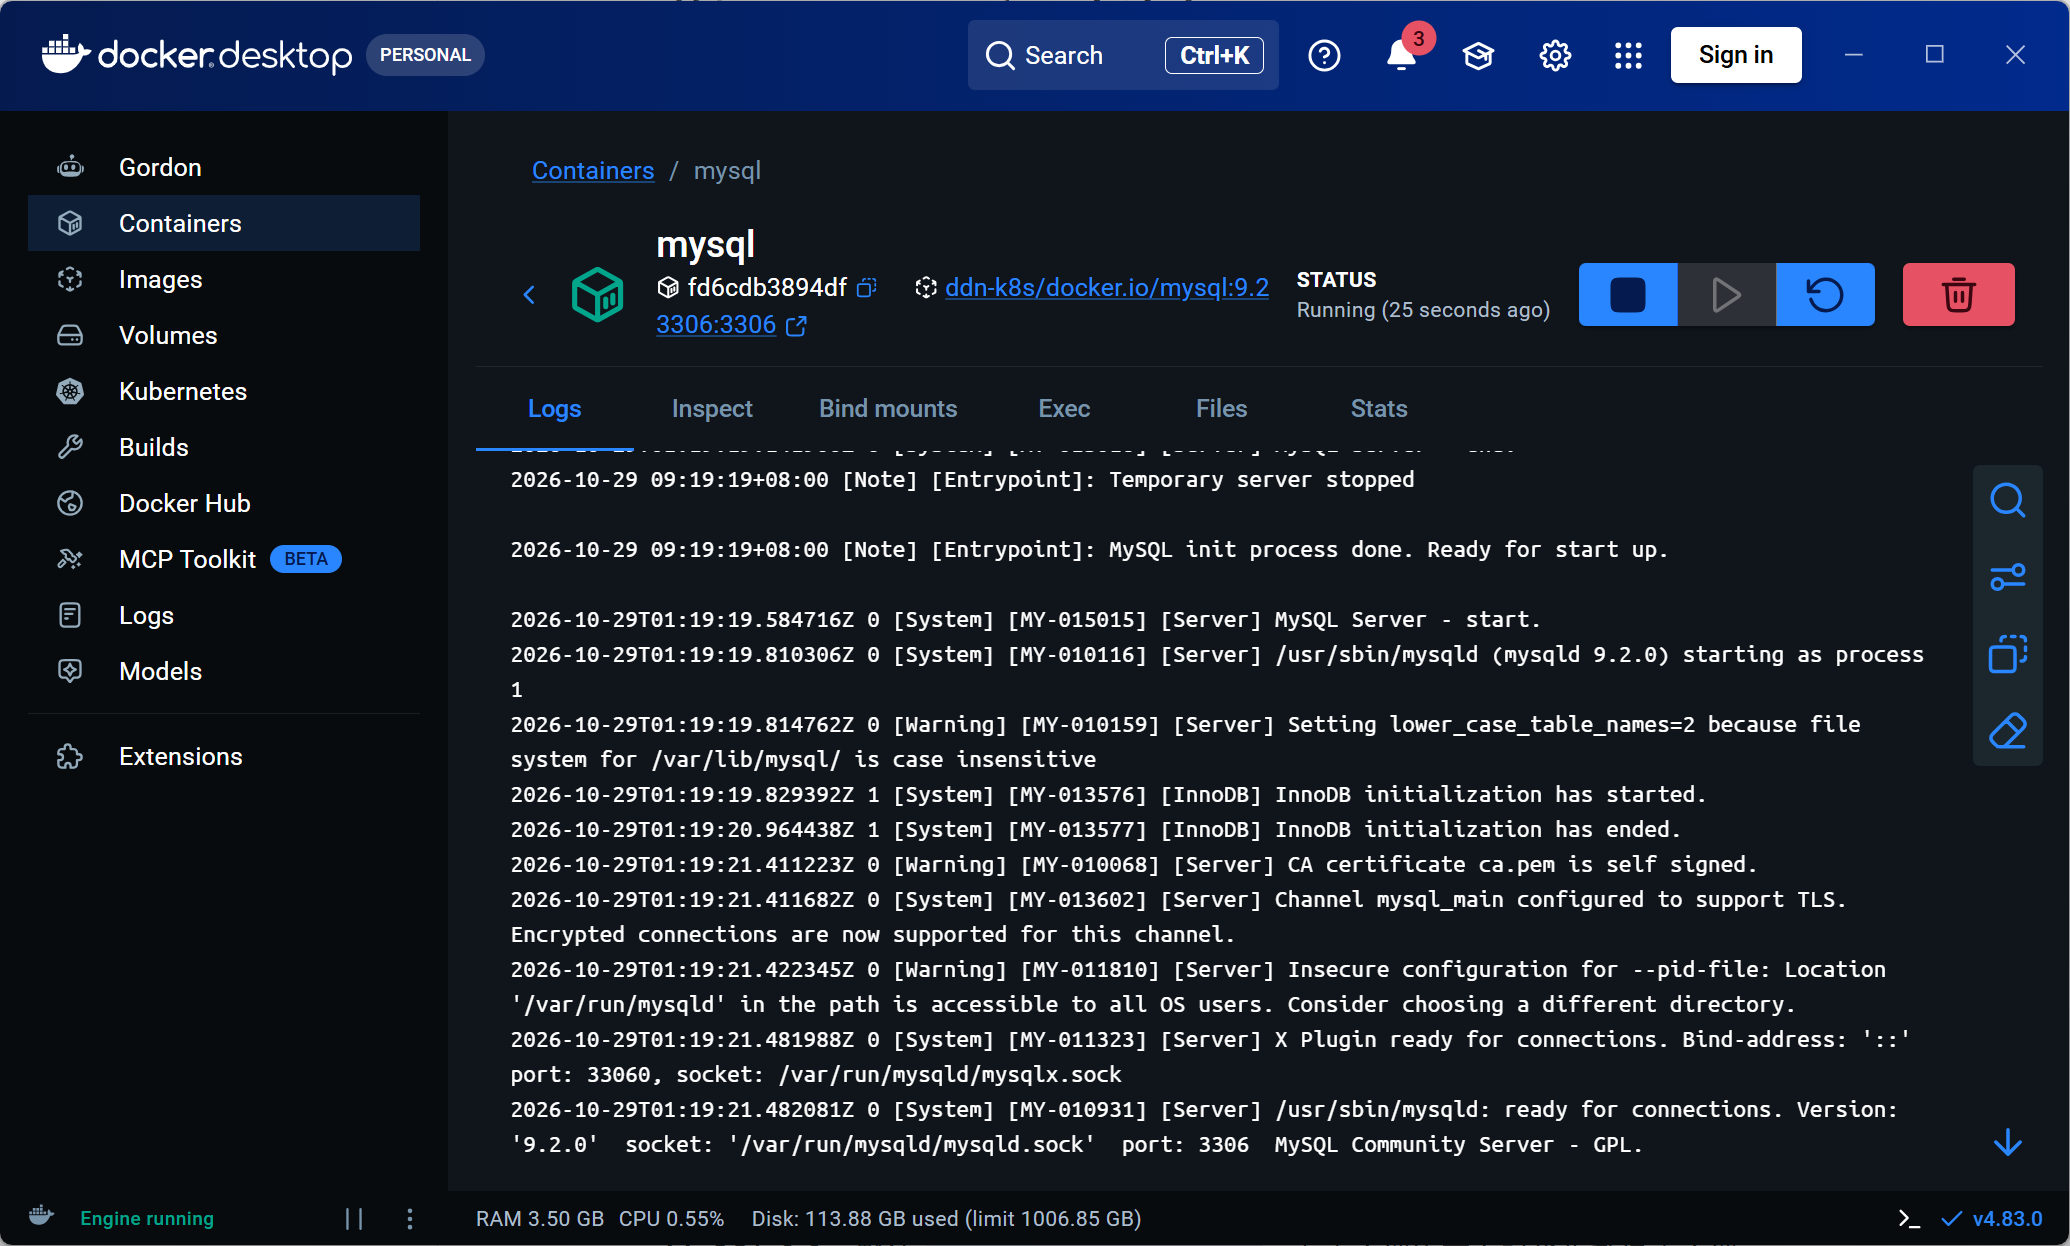This screenshot has width=2070, height=1246.
Task: Open notifications bell with 3 alerts
Action: (x=1402, y=55)
